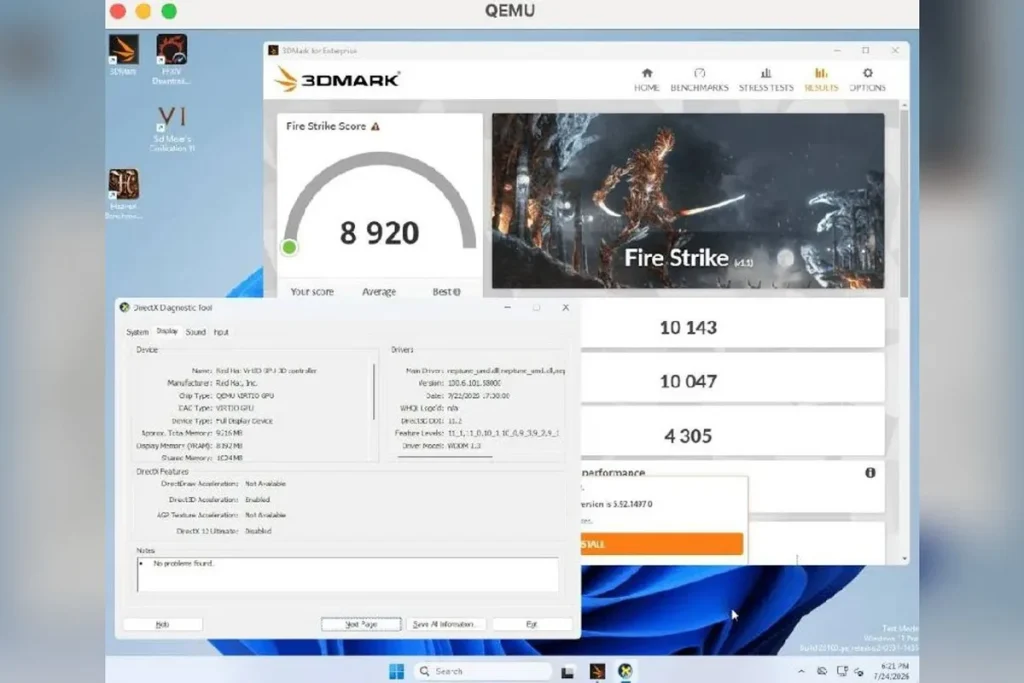Click the 'Average' label under the gauge
The height and width of the screenshot is (683, 1024).
point(379,292)
